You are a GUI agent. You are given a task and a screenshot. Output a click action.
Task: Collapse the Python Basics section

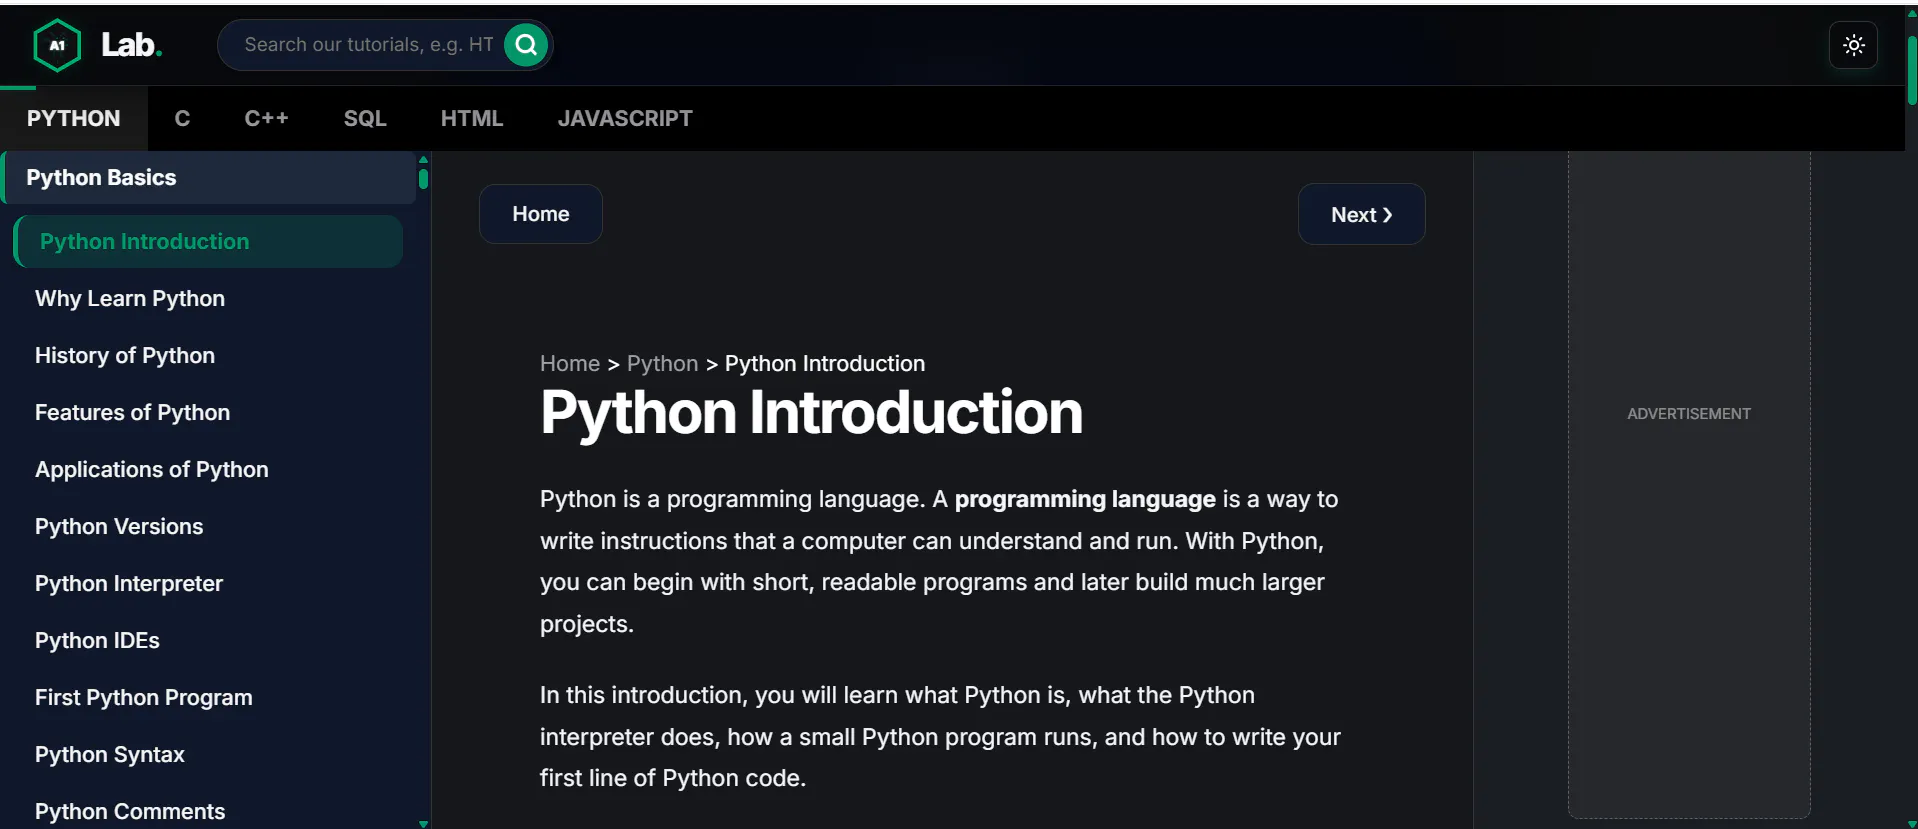(209, 178)
